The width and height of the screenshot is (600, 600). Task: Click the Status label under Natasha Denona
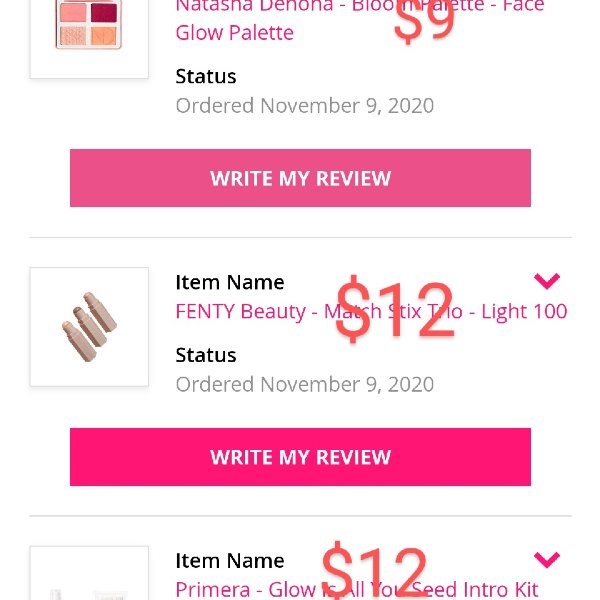click(x=206, y=76)
